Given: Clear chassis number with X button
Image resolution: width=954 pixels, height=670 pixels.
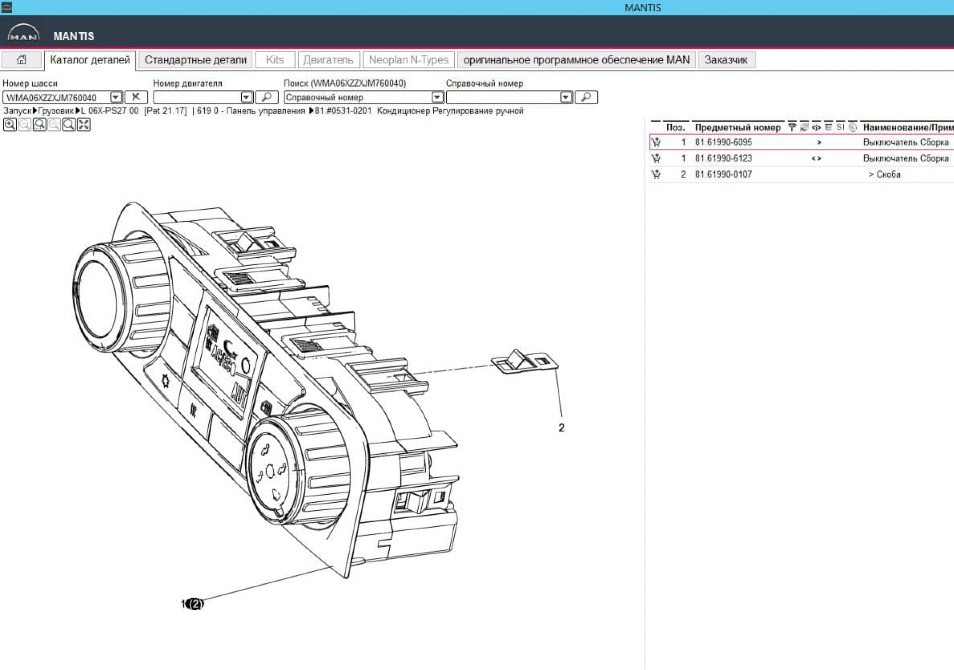Looking at the screenshot, I should tap(137, 97).
